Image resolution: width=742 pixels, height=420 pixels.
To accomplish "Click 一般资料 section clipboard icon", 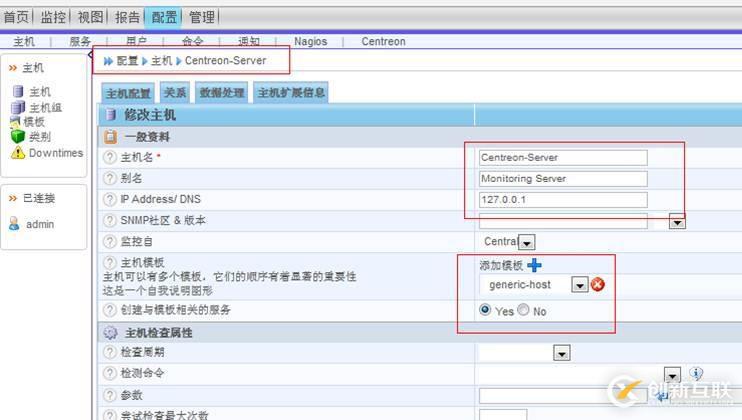I will point(110,137).
